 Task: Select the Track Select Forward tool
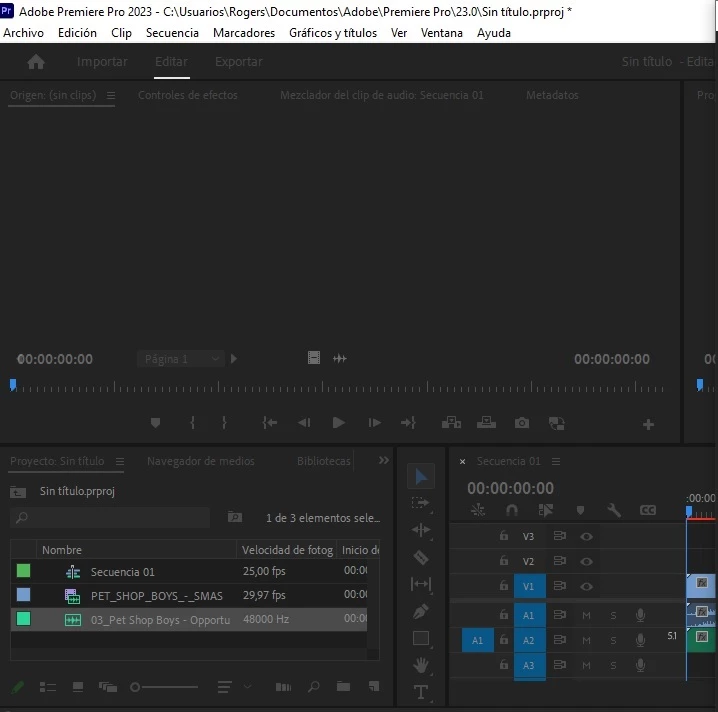click(x=420, y=503)
